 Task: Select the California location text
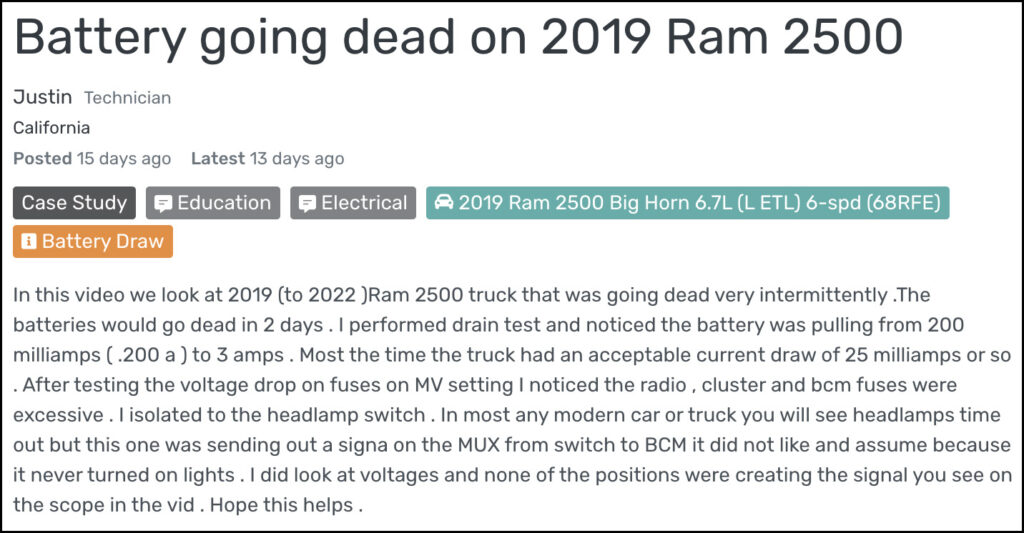[x=52, y=127]
